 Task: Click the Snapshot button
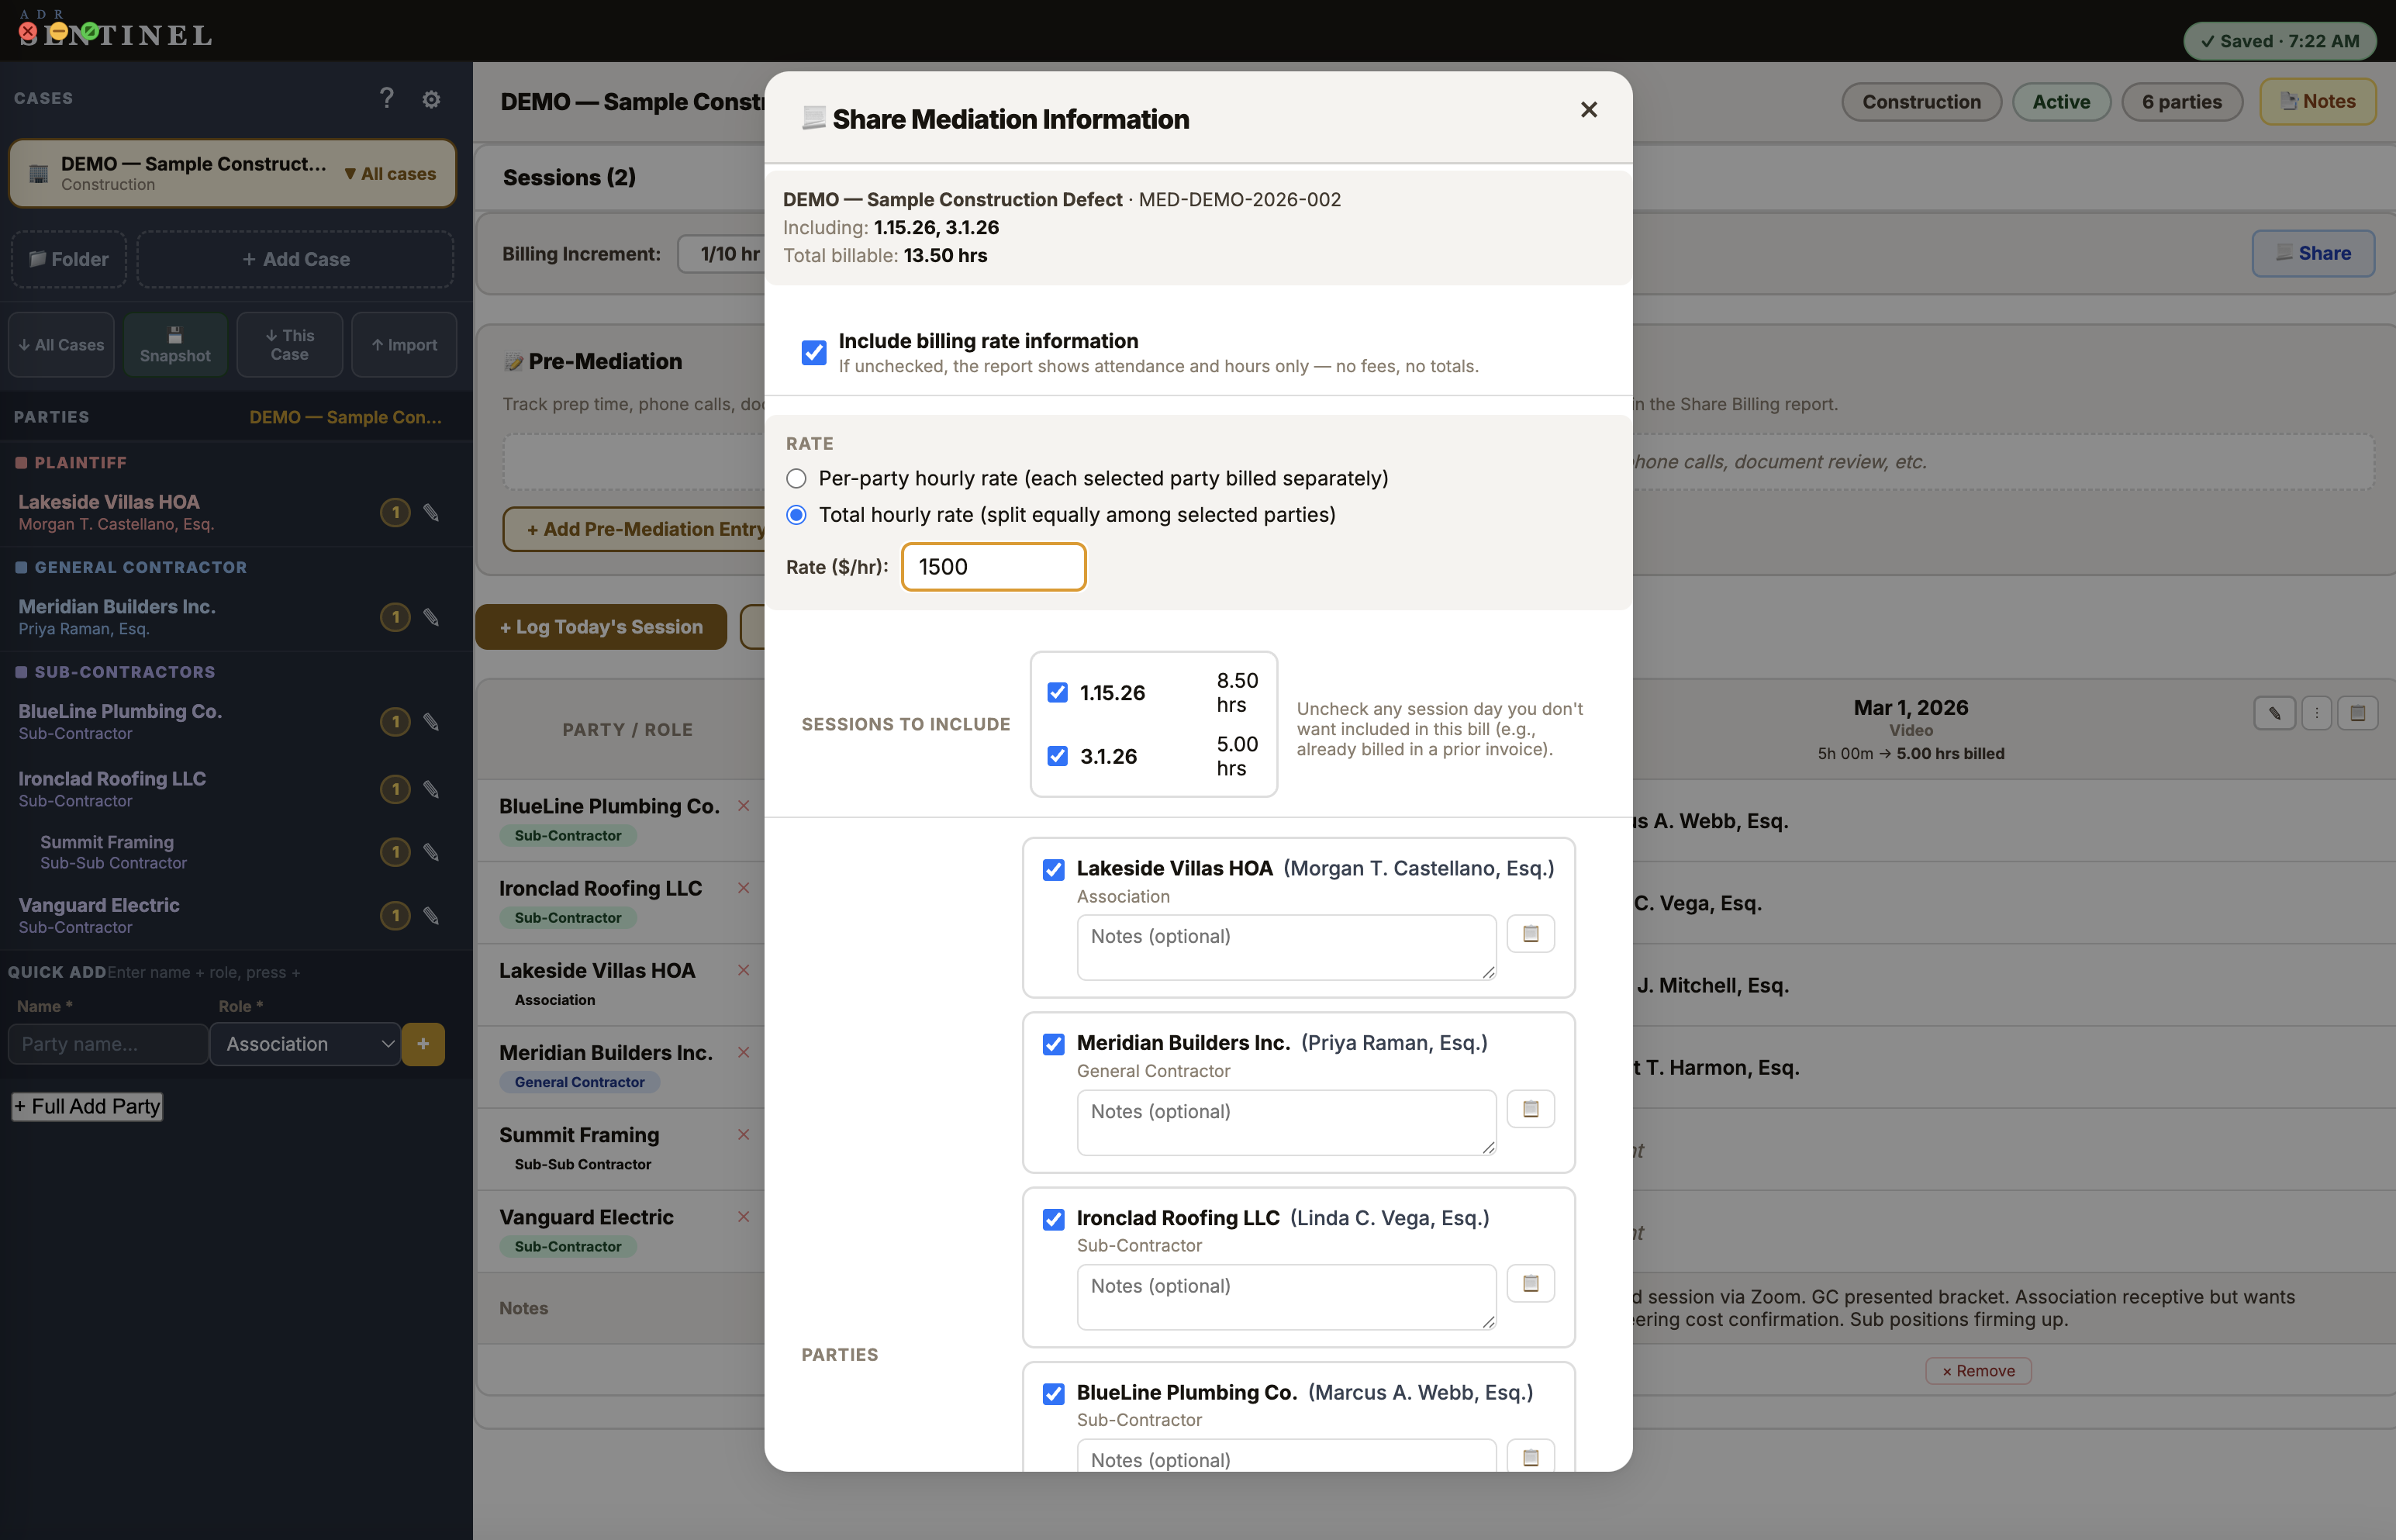tap(175, 345)
